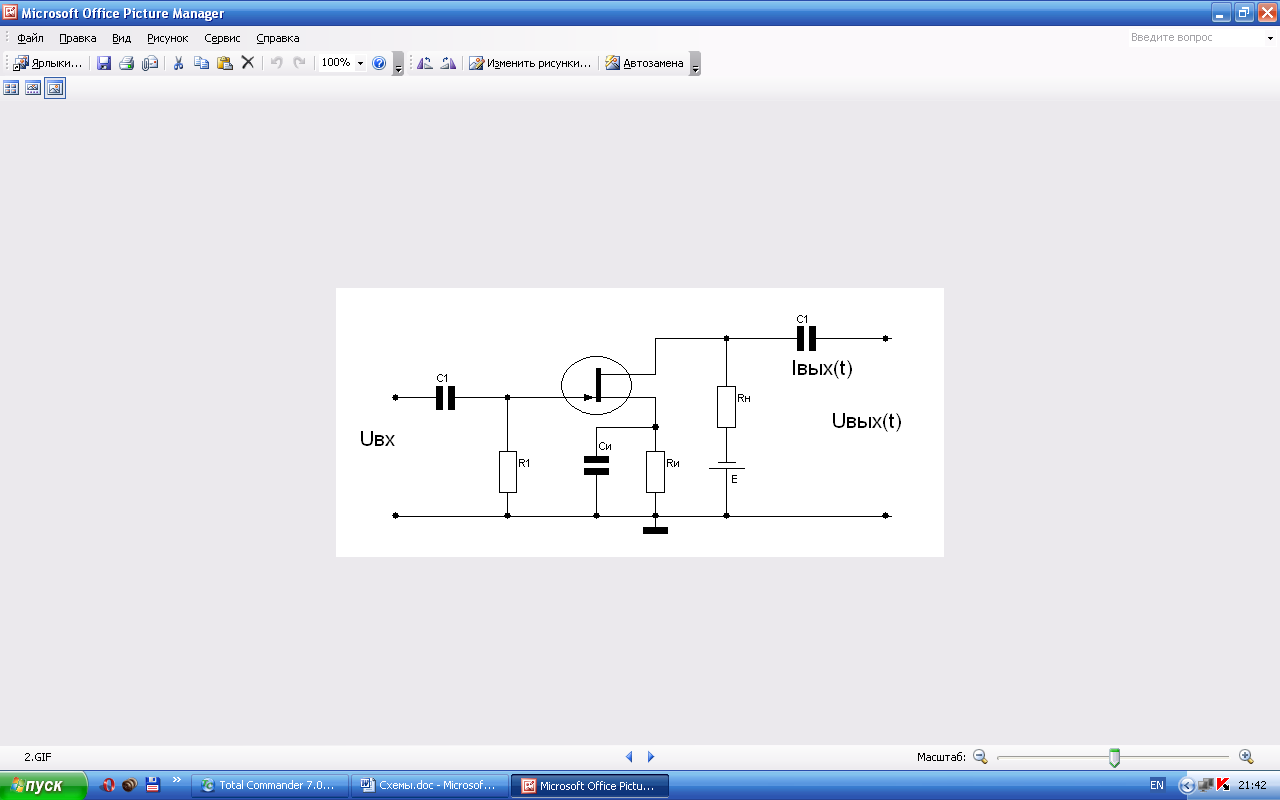This screenshot has width=1280, height=800.
Task: Click the Cut scissors icon
Action: pyautogui.click(x=179, y=63)
